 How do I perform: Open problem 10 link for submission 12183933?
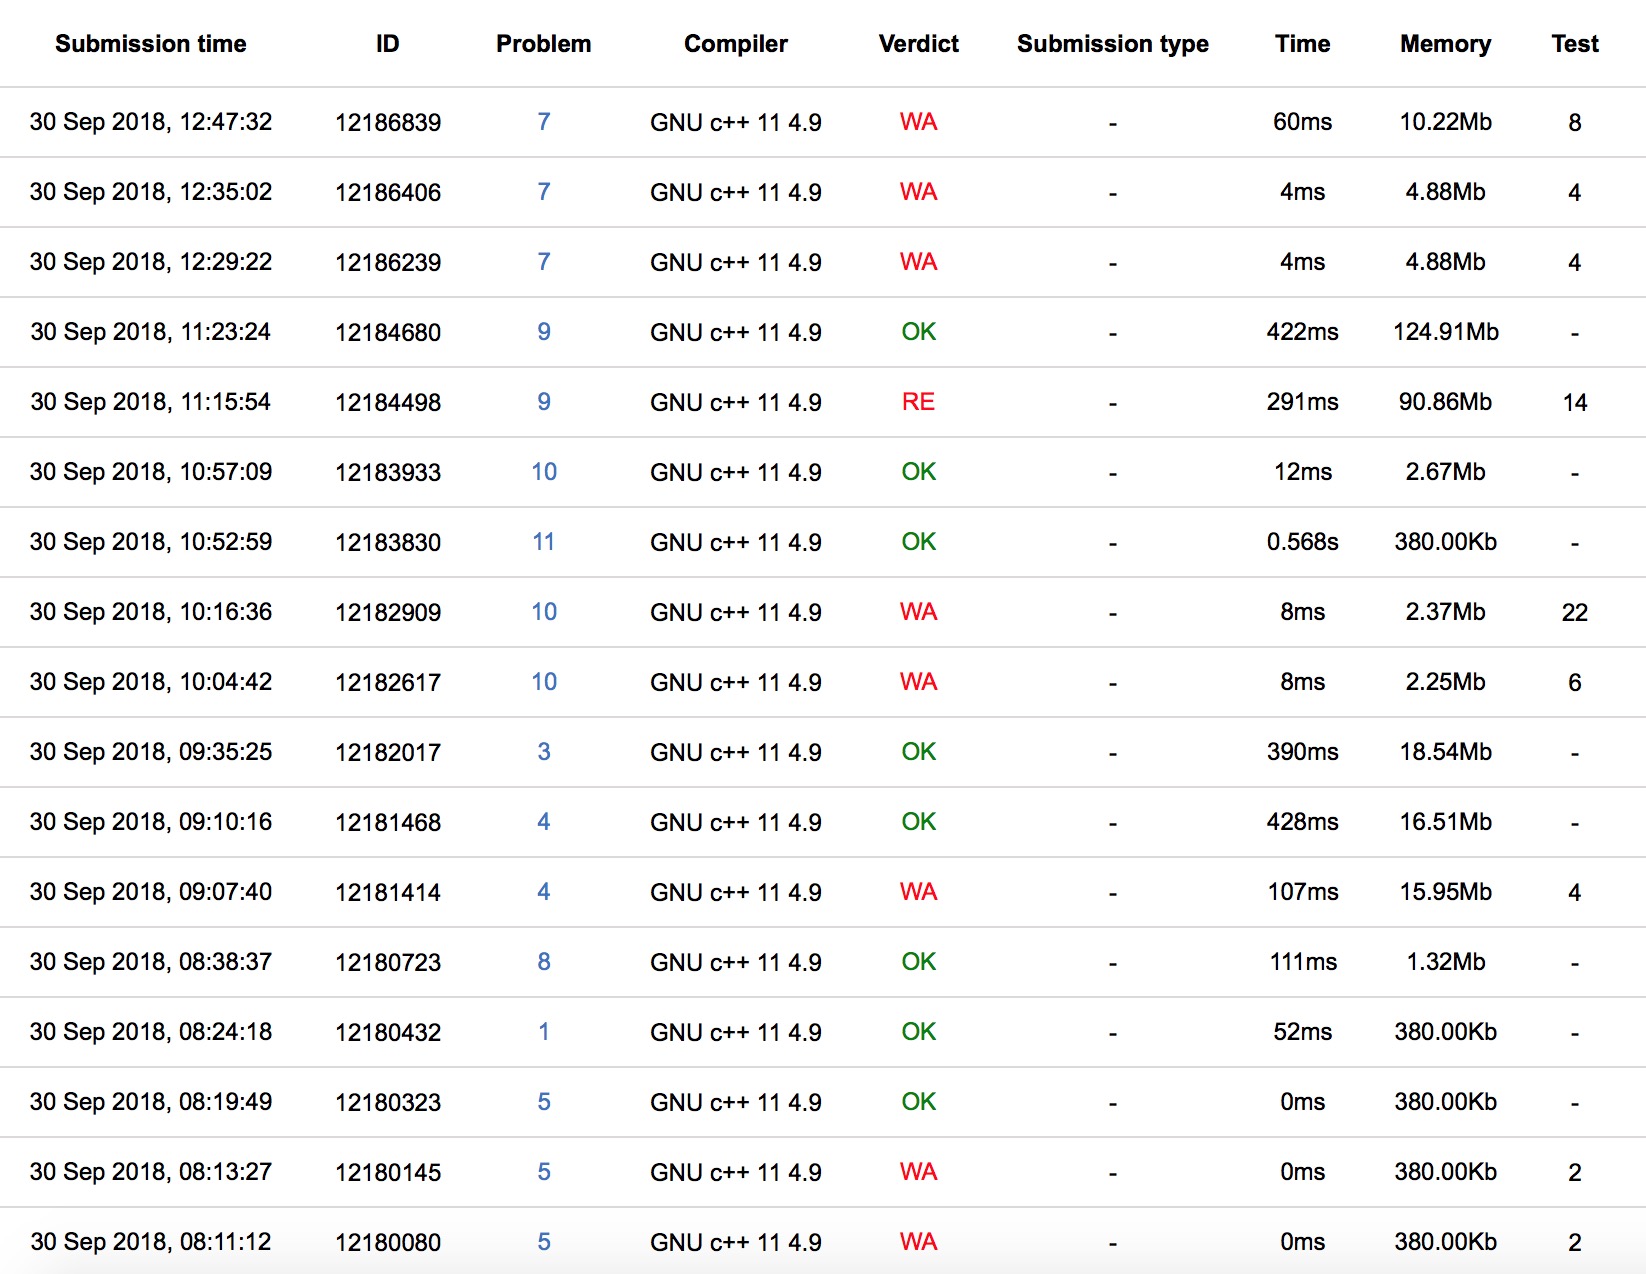543,472
